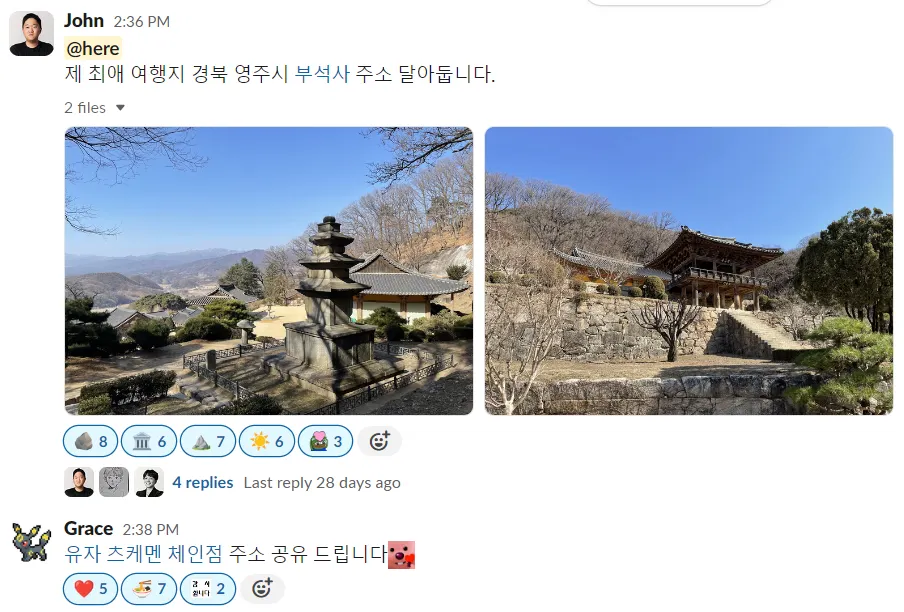This screenshot has height=612, width=904.
Task: Open the temple pavilion photo
Action: coord(689,271)
